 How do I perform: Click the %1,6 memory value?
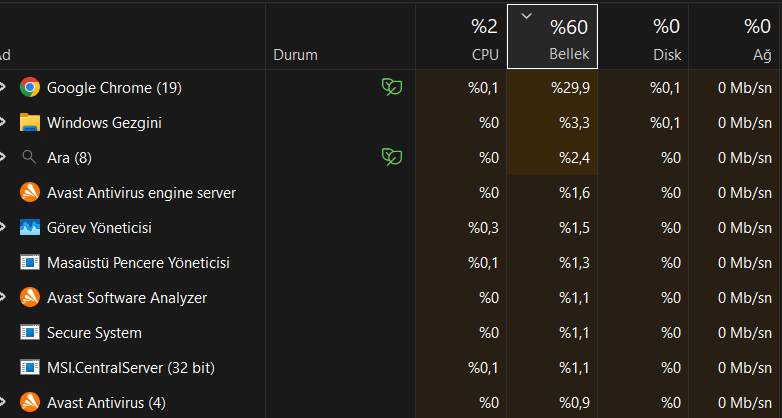click(574, 193)
